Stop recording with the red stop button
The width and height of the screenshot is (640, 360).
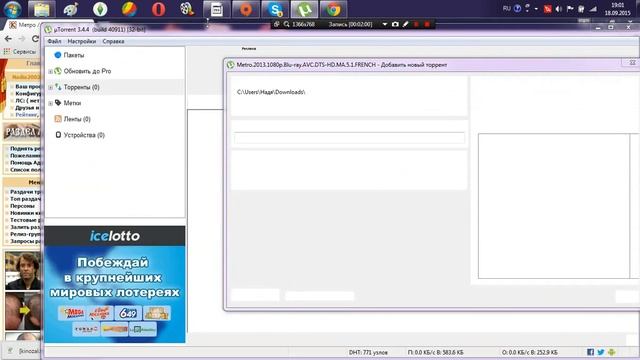[x=427, y=24]
